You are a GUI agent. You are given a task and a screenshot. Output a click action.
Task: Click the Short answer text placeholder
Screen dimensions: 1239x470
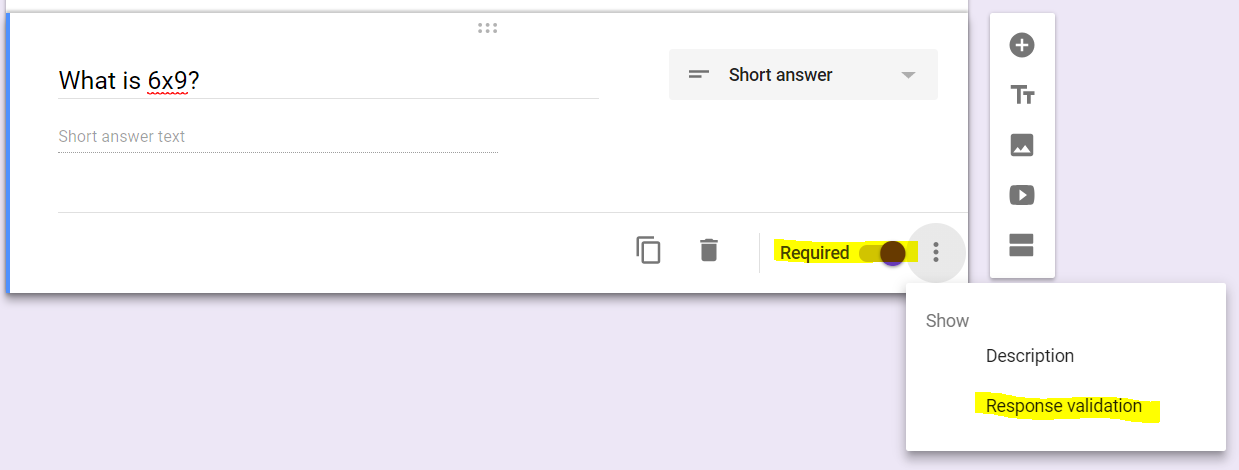pyautogui.click(x=122, y=136)
